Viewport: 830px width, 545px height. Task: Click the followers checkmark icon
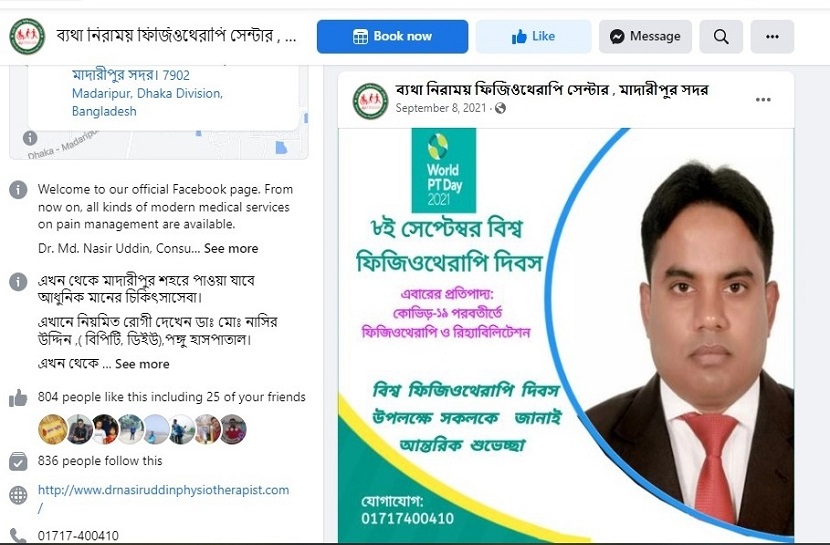coord(18,461)
